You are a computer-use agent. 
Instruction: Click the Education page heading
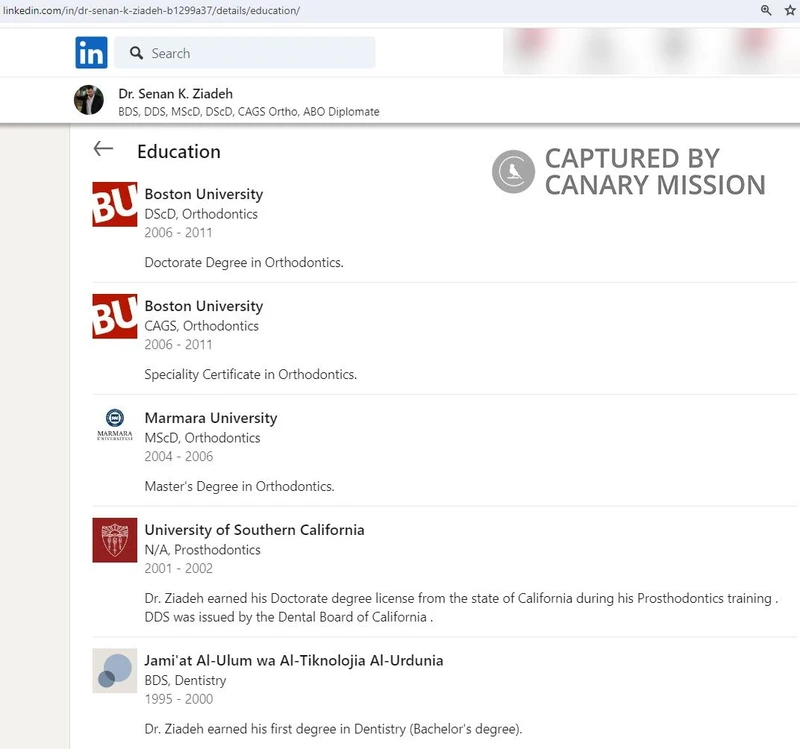coord(179,151)
